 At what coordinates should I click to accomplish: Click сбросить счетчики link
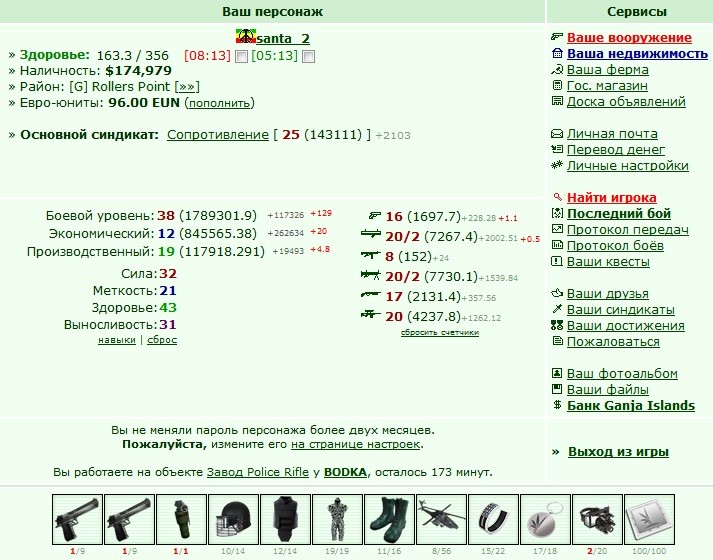pos(440,332)
